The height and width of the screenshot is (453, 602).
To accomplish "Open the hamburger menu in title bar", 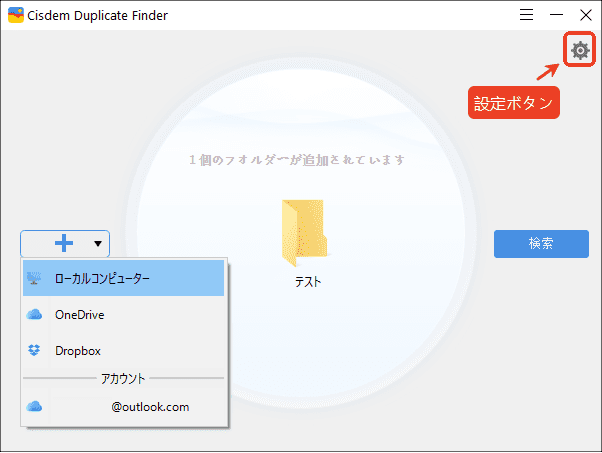I will click(527, 15).
